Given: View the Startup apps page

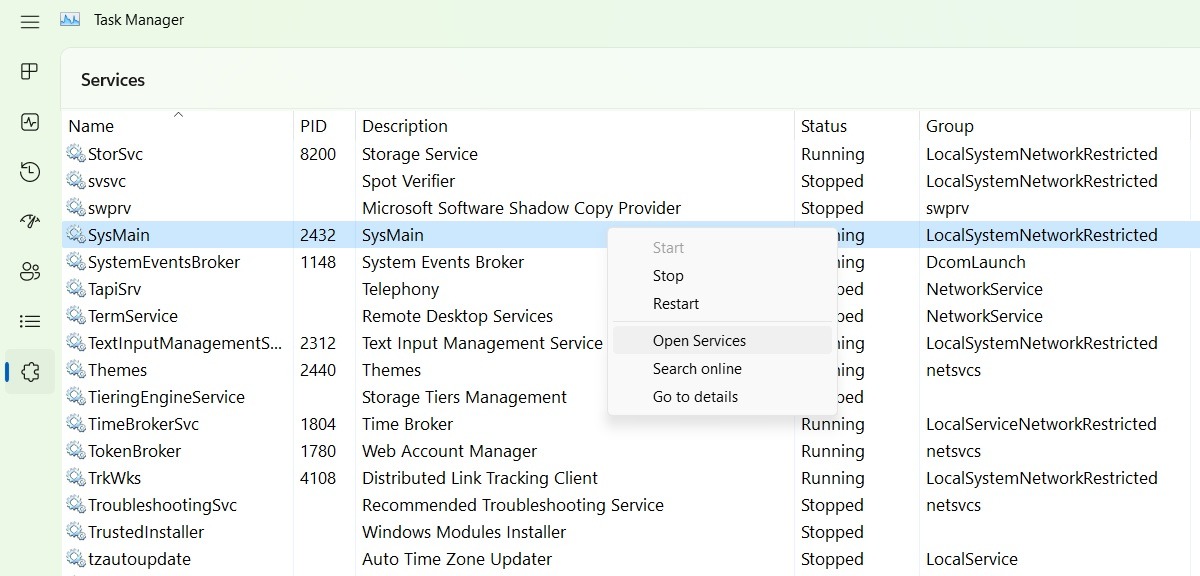Looking at the screenshot, I should point(29,221).
